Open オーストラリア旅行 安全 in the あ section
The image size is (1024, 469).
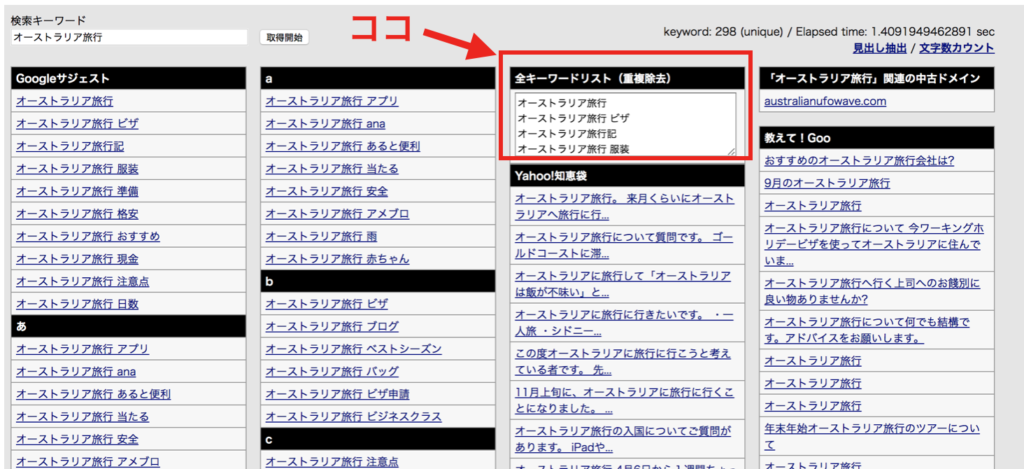pos(77,440)
